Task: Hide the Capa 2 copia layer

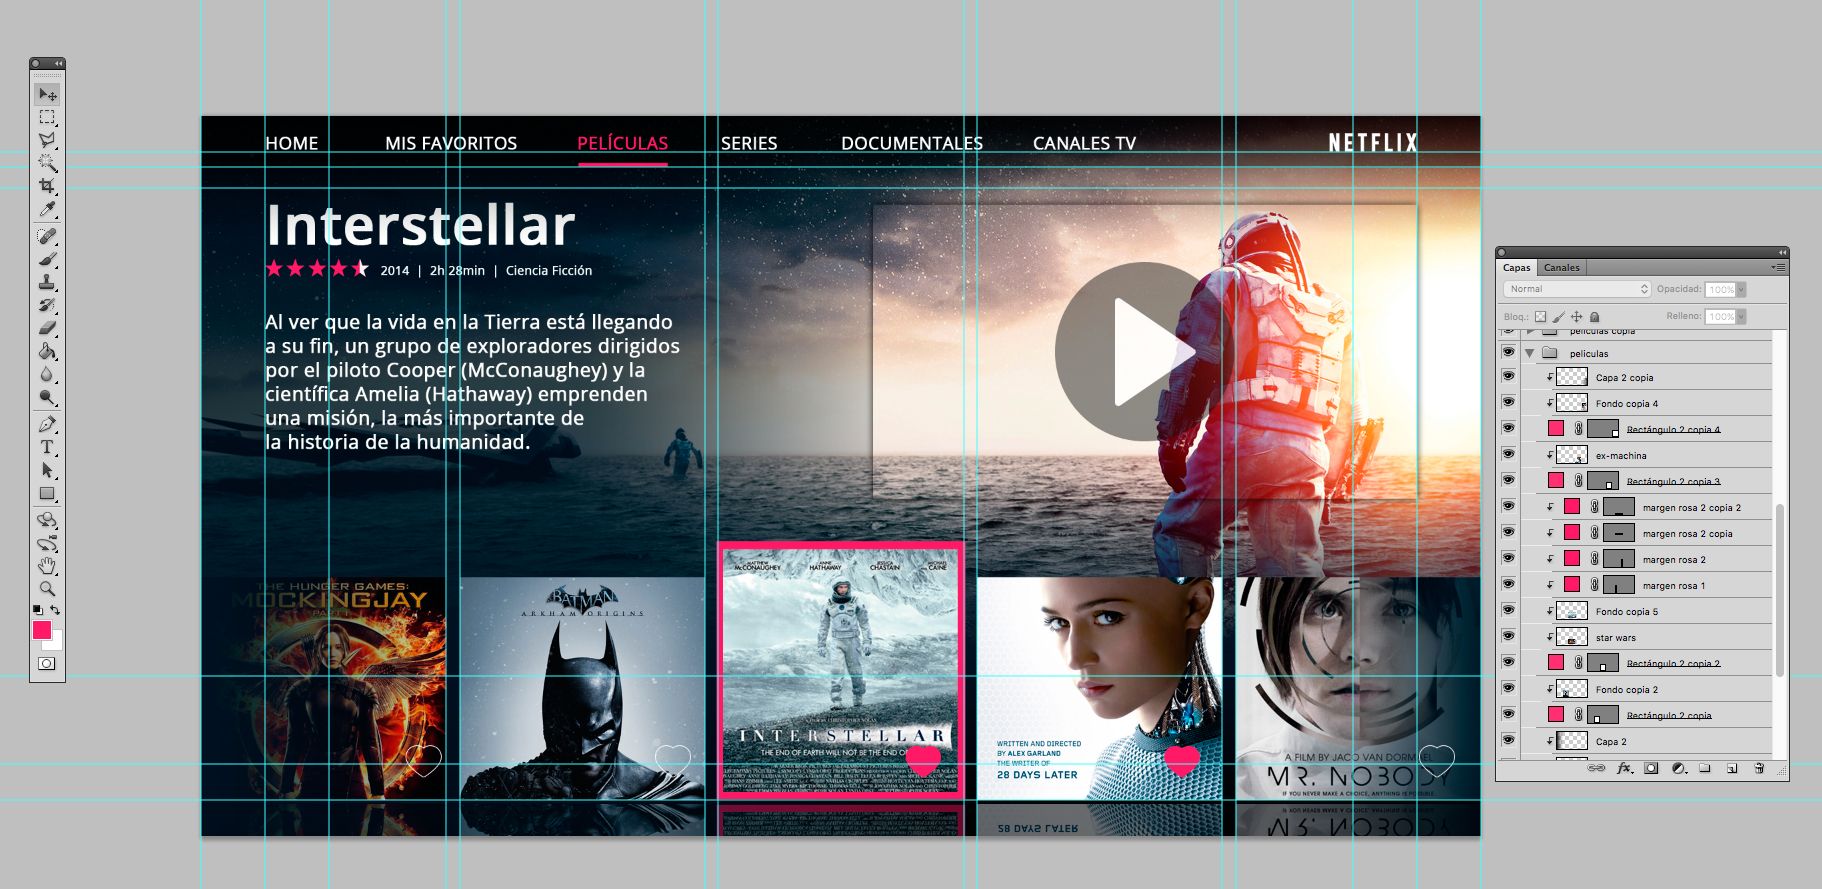Action: (1508, 376)
